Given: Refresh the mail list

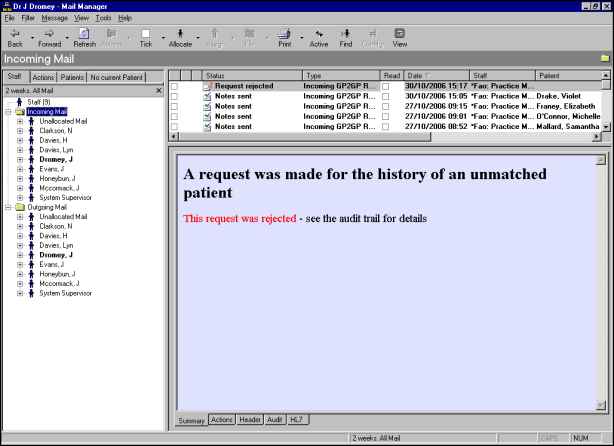Looking at the screenshot, I should click(x=84, y=34).
